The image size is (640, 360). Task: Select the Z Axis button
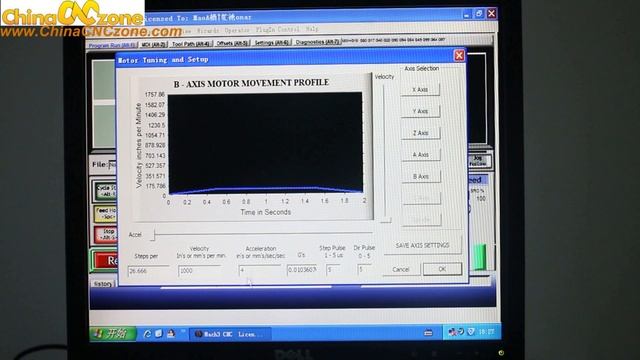click(x=420, y=133)
